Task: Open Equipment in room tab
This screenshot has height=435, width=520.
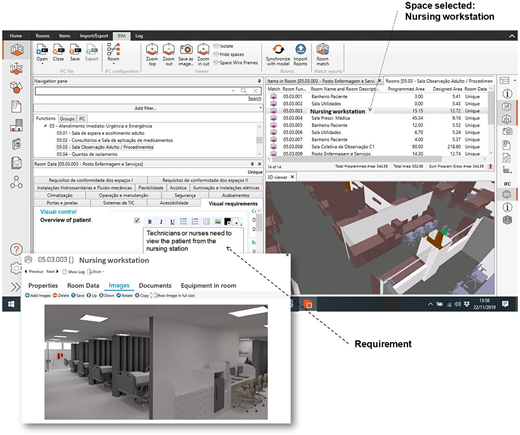Action: [208, 286]
